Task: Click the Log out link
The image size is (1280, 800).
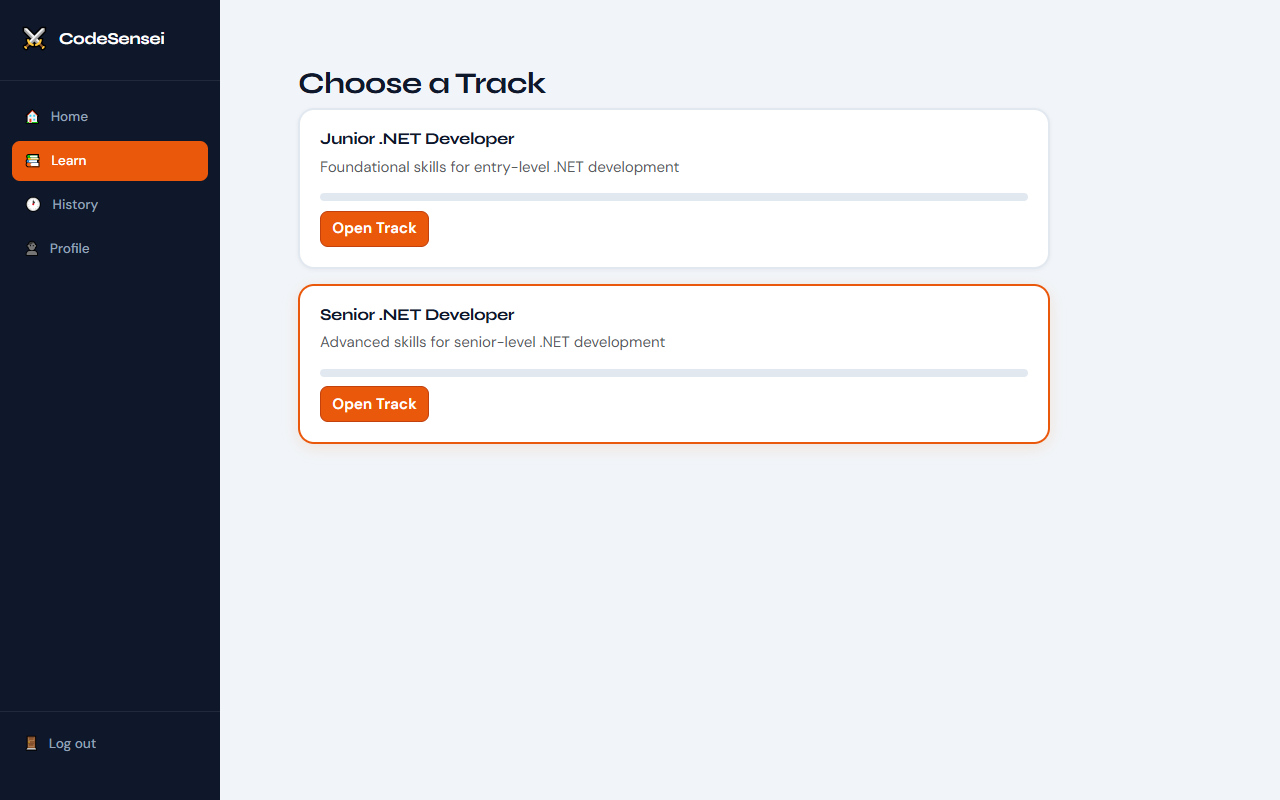Action: [72, 743]
